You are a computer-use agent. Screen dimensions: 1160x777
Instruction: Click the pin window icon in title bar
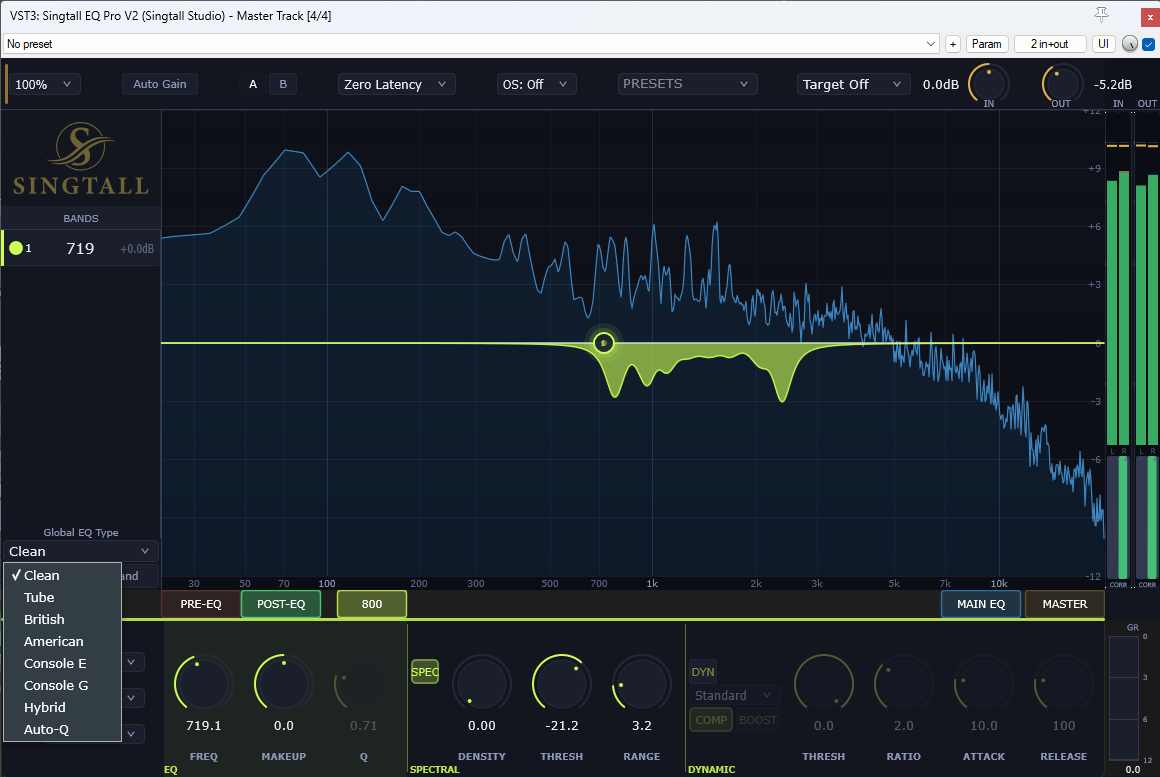click(x=1101, y=15)
